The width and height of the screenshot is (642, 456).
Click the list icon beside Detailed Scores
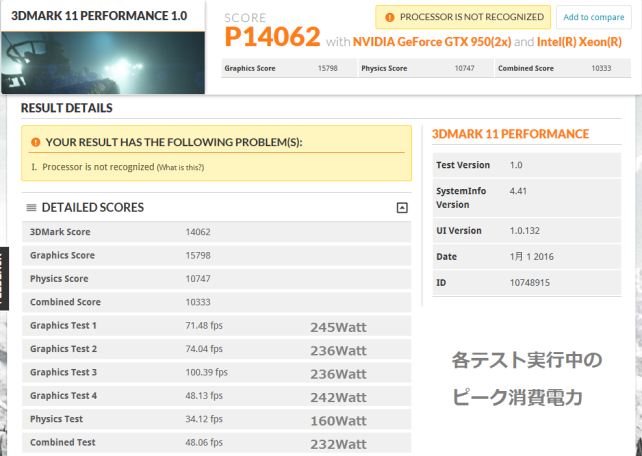pyautogui.click(x=31, y=208)
